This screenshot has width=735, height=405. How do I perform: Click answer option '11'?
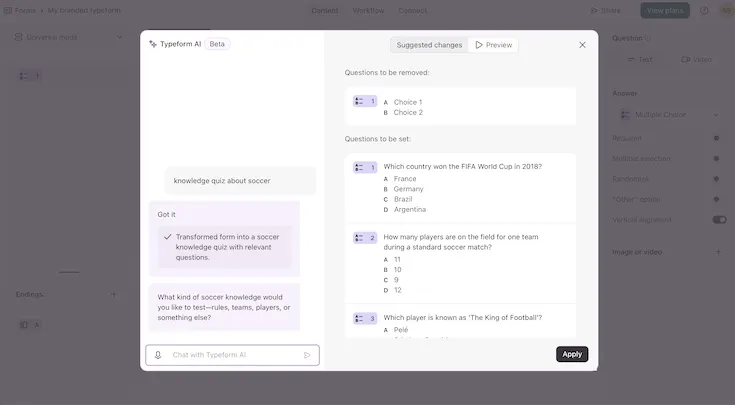(397, 259)
